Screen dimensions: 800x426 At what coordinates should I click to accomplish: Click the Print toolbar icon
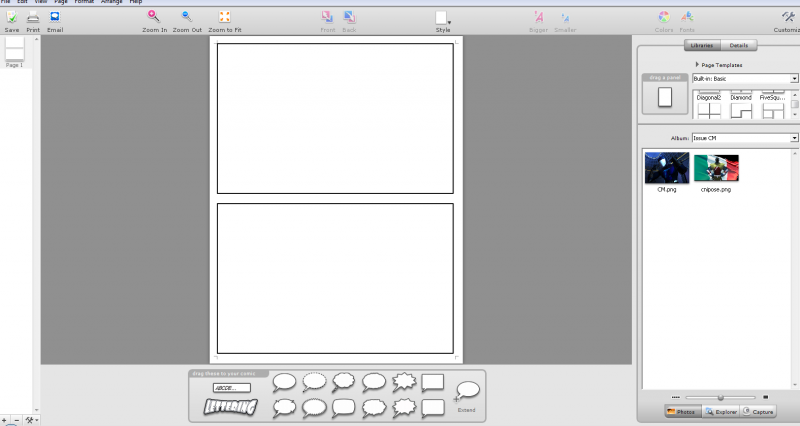coord(33,18)
